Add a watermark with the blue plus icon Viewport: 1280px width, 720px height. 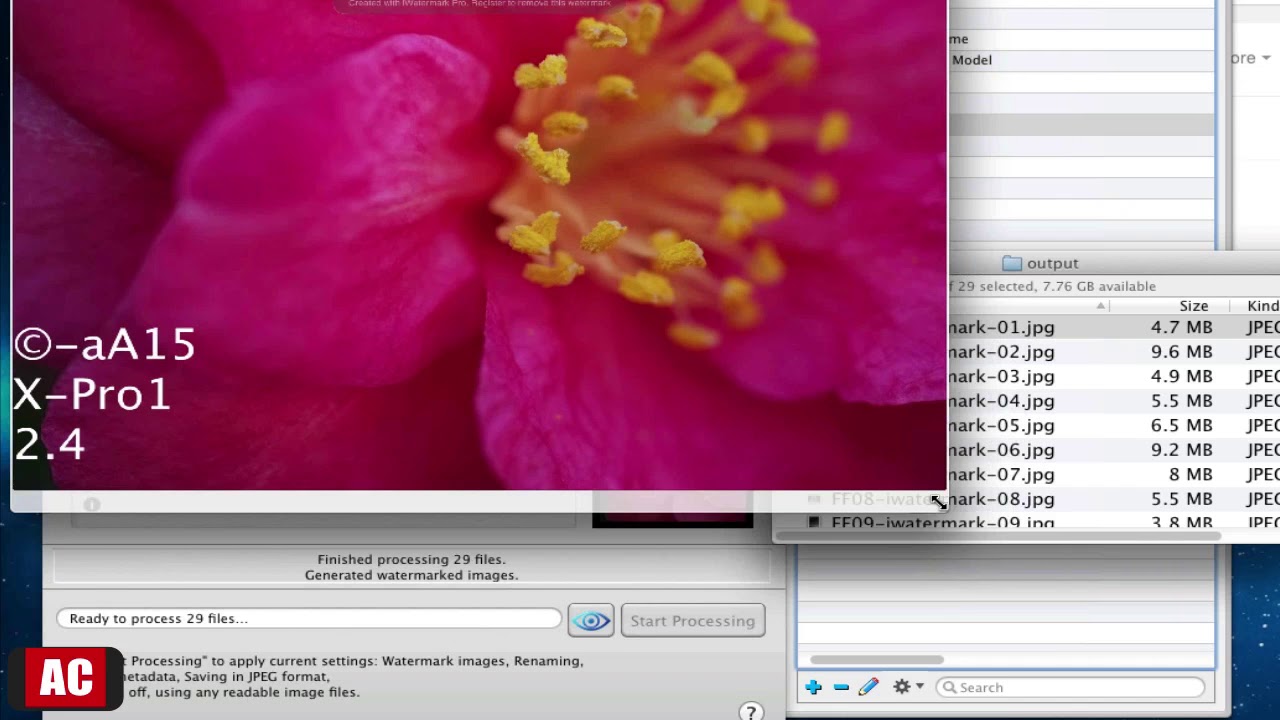pyautogui.click(x=813, y=687)
